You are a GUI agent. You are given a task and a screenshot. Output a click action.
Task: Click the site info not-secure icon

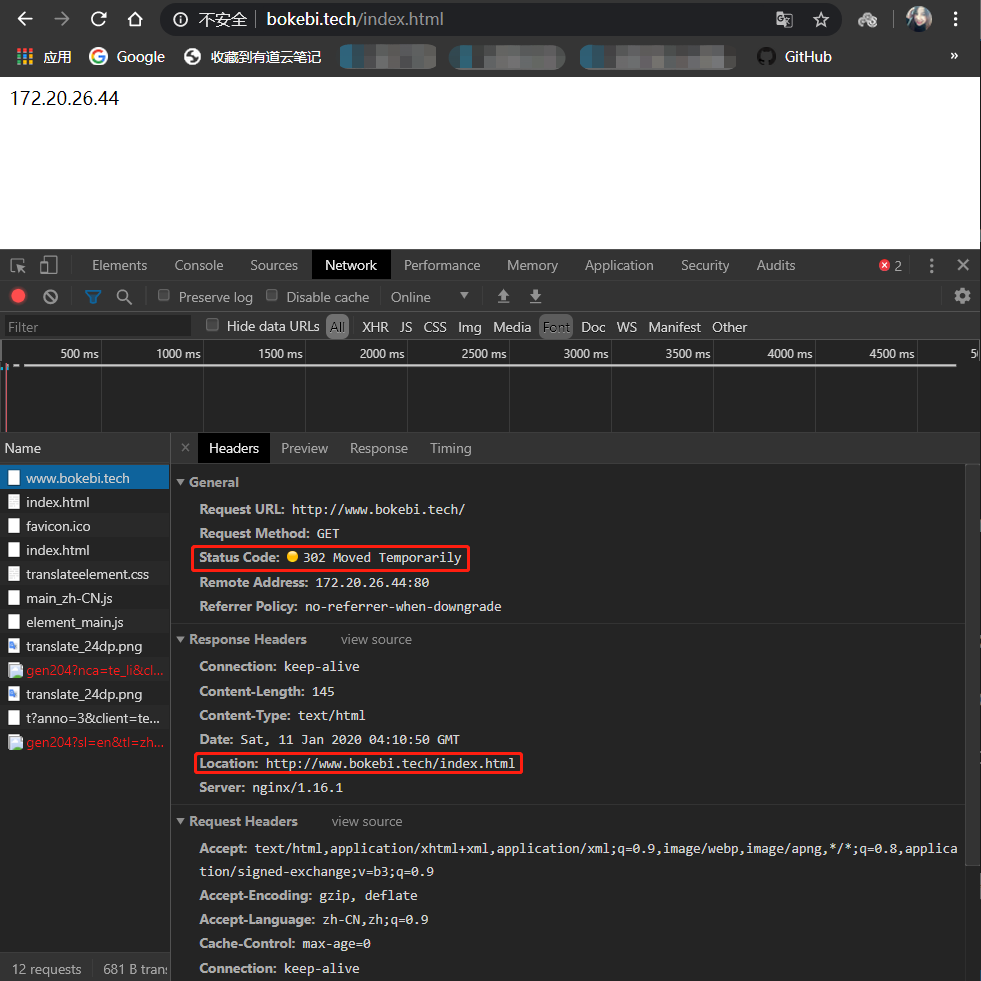180,20
